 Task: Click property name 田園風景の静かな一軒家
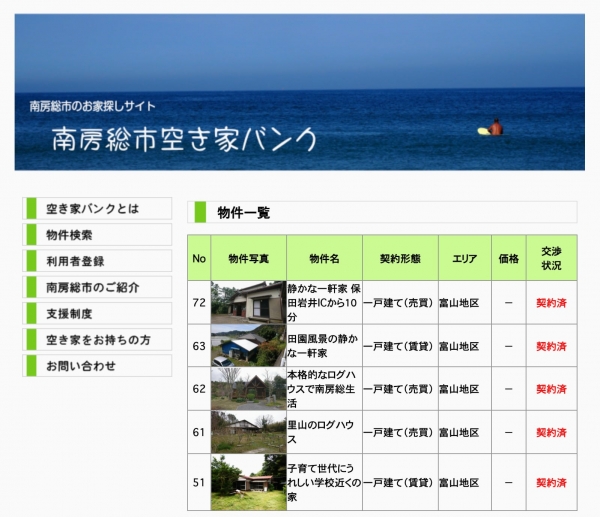(323, 346)
